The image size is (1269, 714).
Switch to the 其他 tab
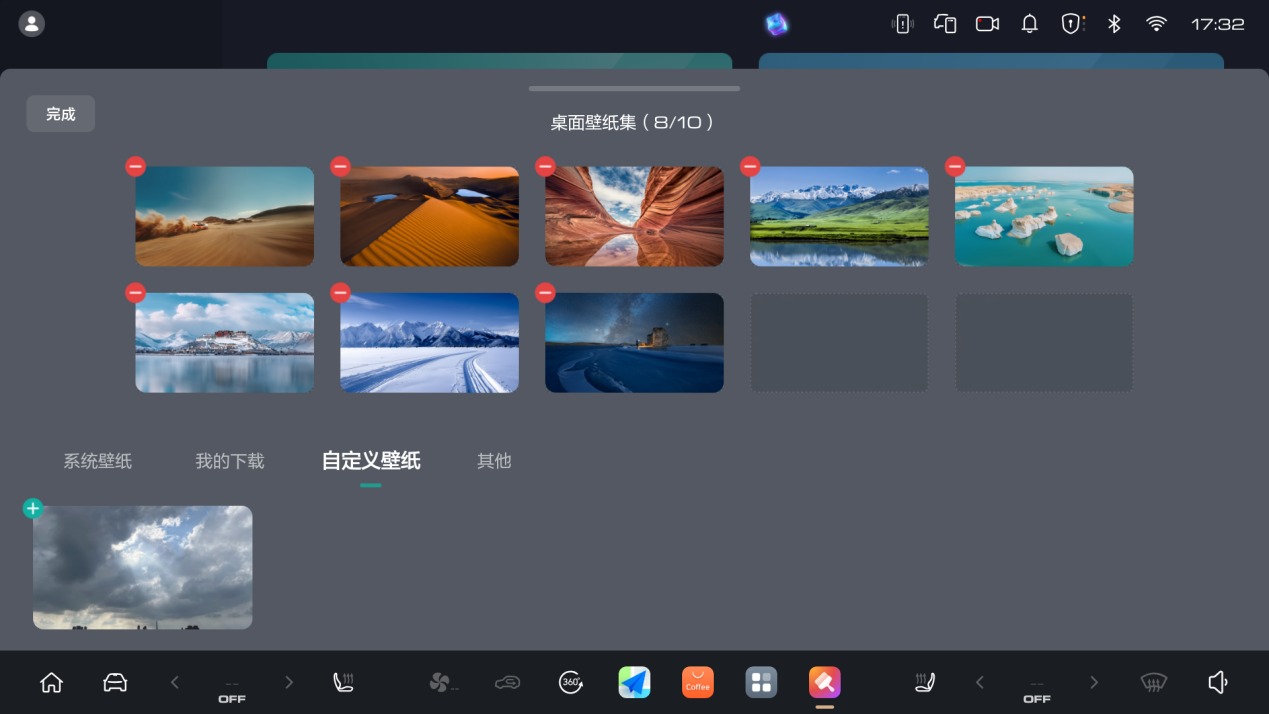point(494,461)
